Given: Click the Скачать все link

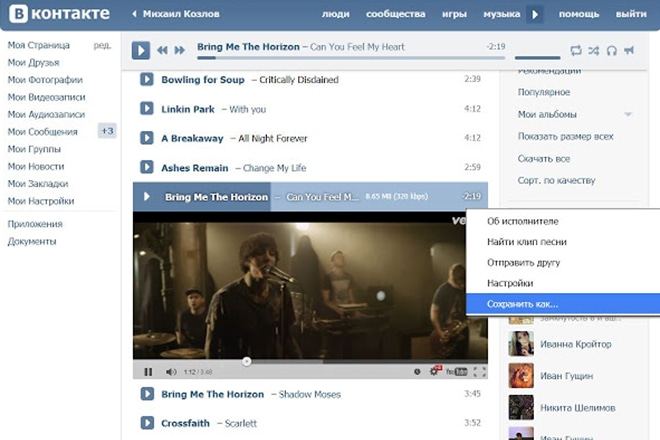Looking at the screenshot, I should point(544,159).
